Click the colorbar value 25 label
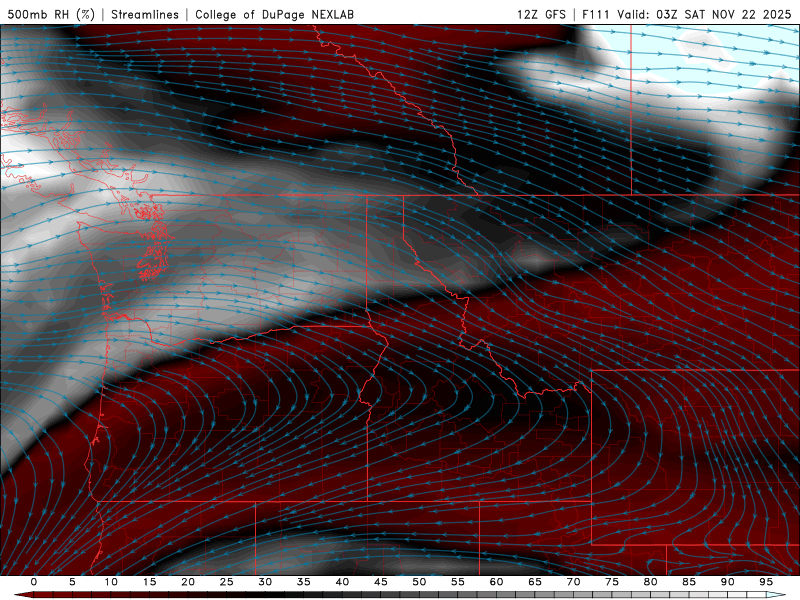Screen dimensions: 800x600 tap(227, 582)
